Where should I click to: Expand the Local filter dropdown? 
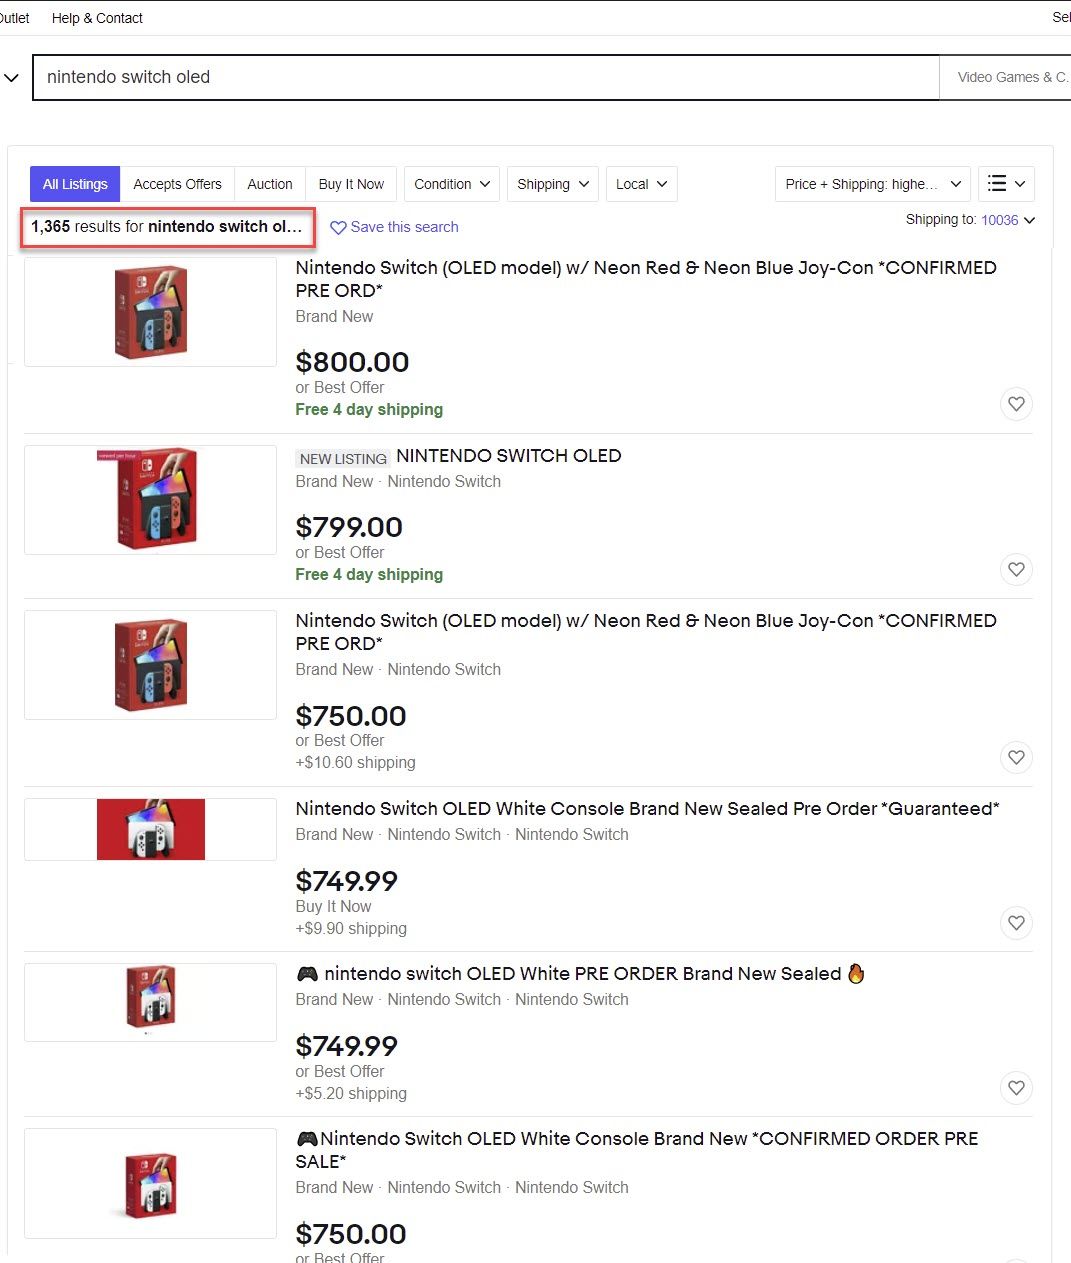click(641, 184)
